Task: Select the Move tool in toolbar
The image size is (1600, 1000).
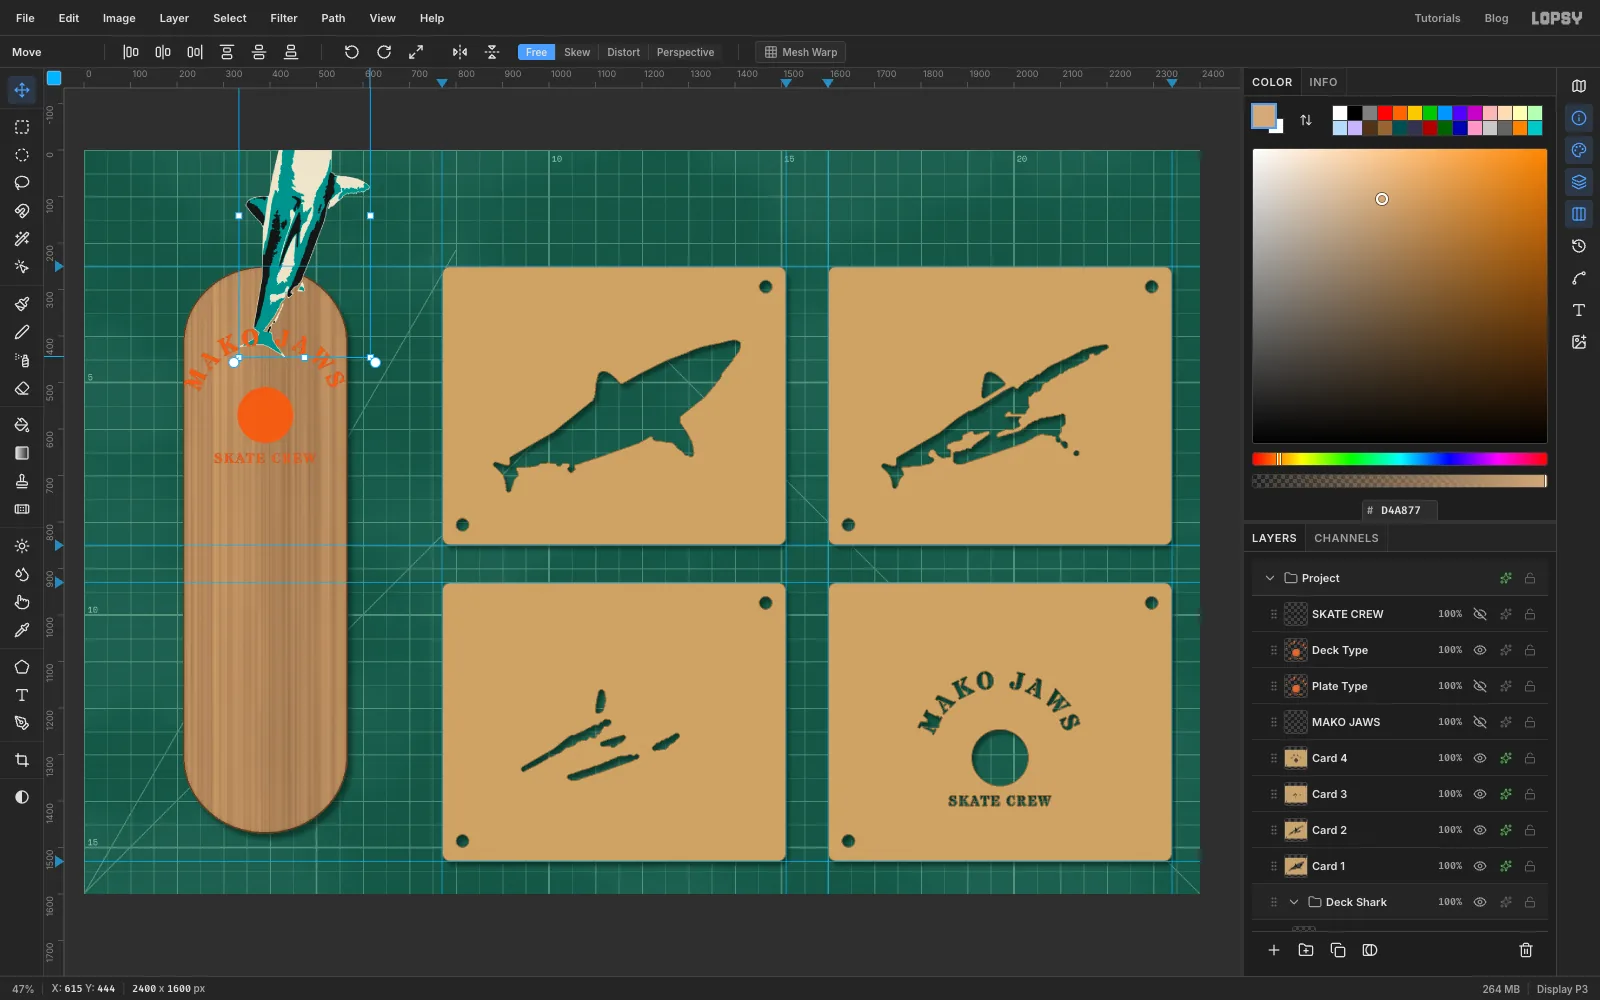Action: click(22, 90)
